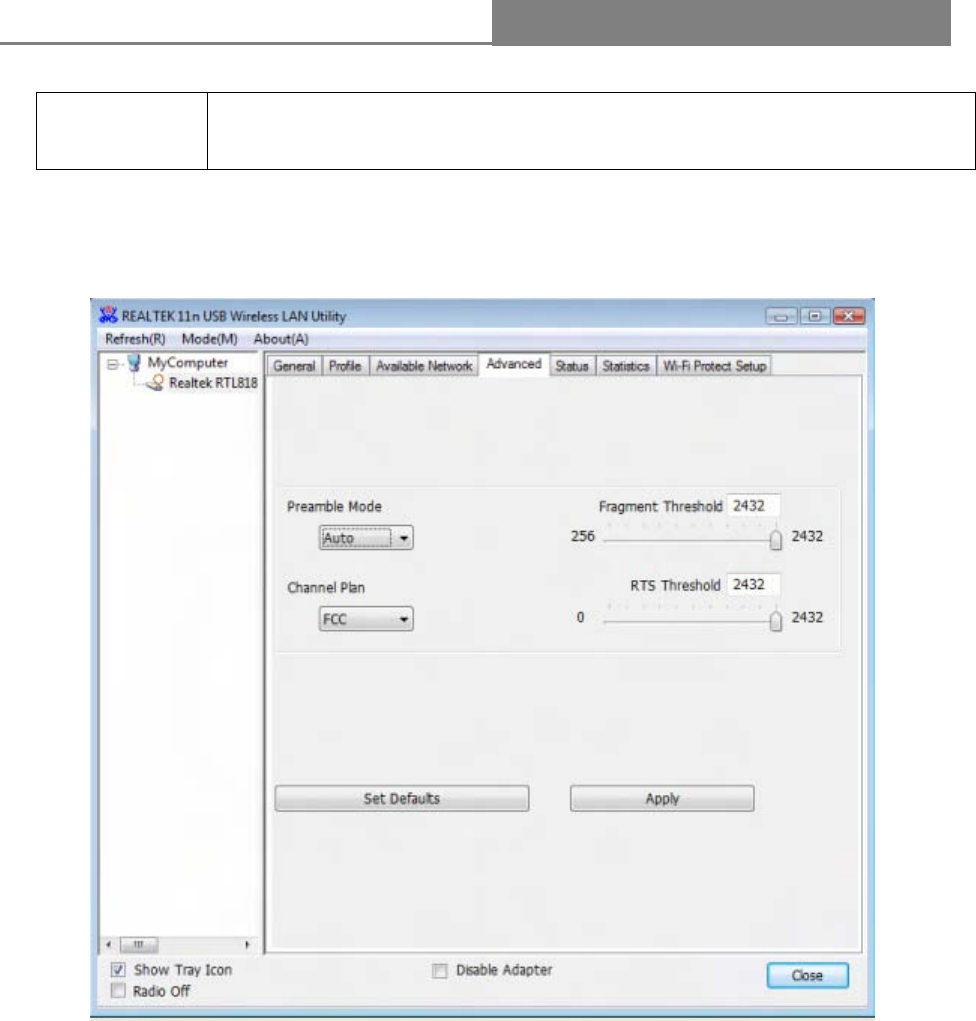Screen dimensions: 976x1021
Task: Open the Wi-Fi Protect Setup tab
Action: (x=714, y=366)
